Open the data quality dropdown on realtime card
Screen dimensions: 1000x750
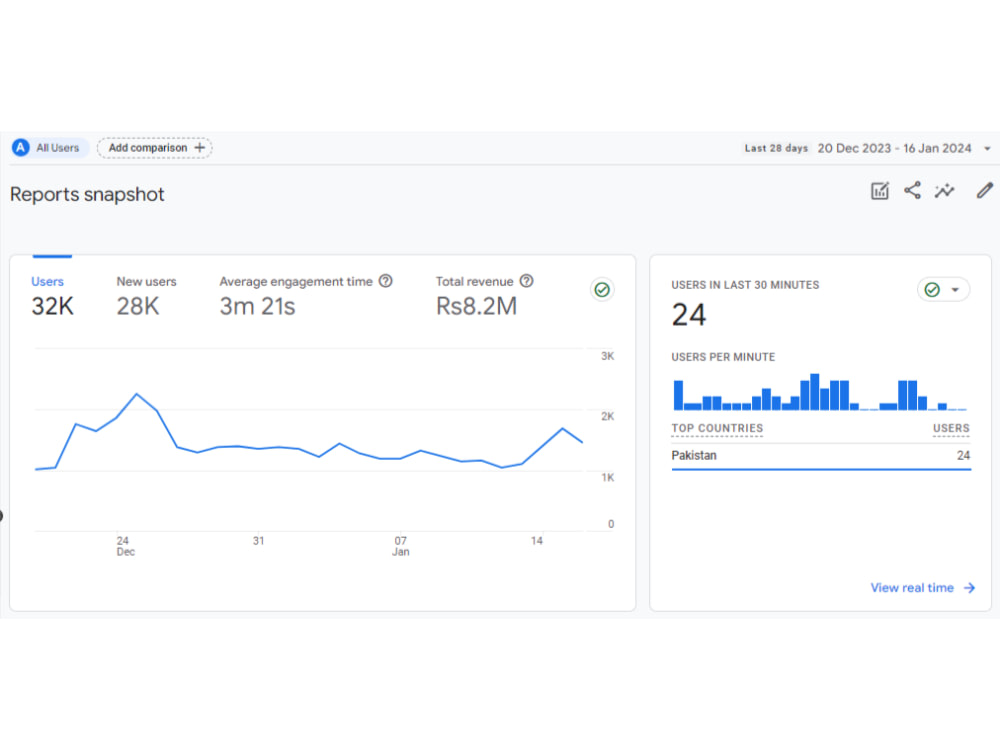click(943, 290)
